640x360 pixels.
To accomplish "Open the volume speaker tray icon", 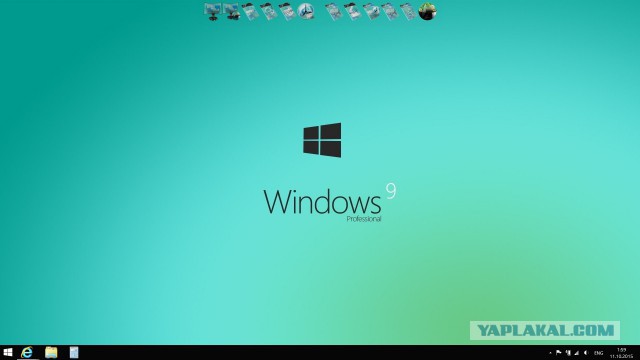I will pos(587,353).
